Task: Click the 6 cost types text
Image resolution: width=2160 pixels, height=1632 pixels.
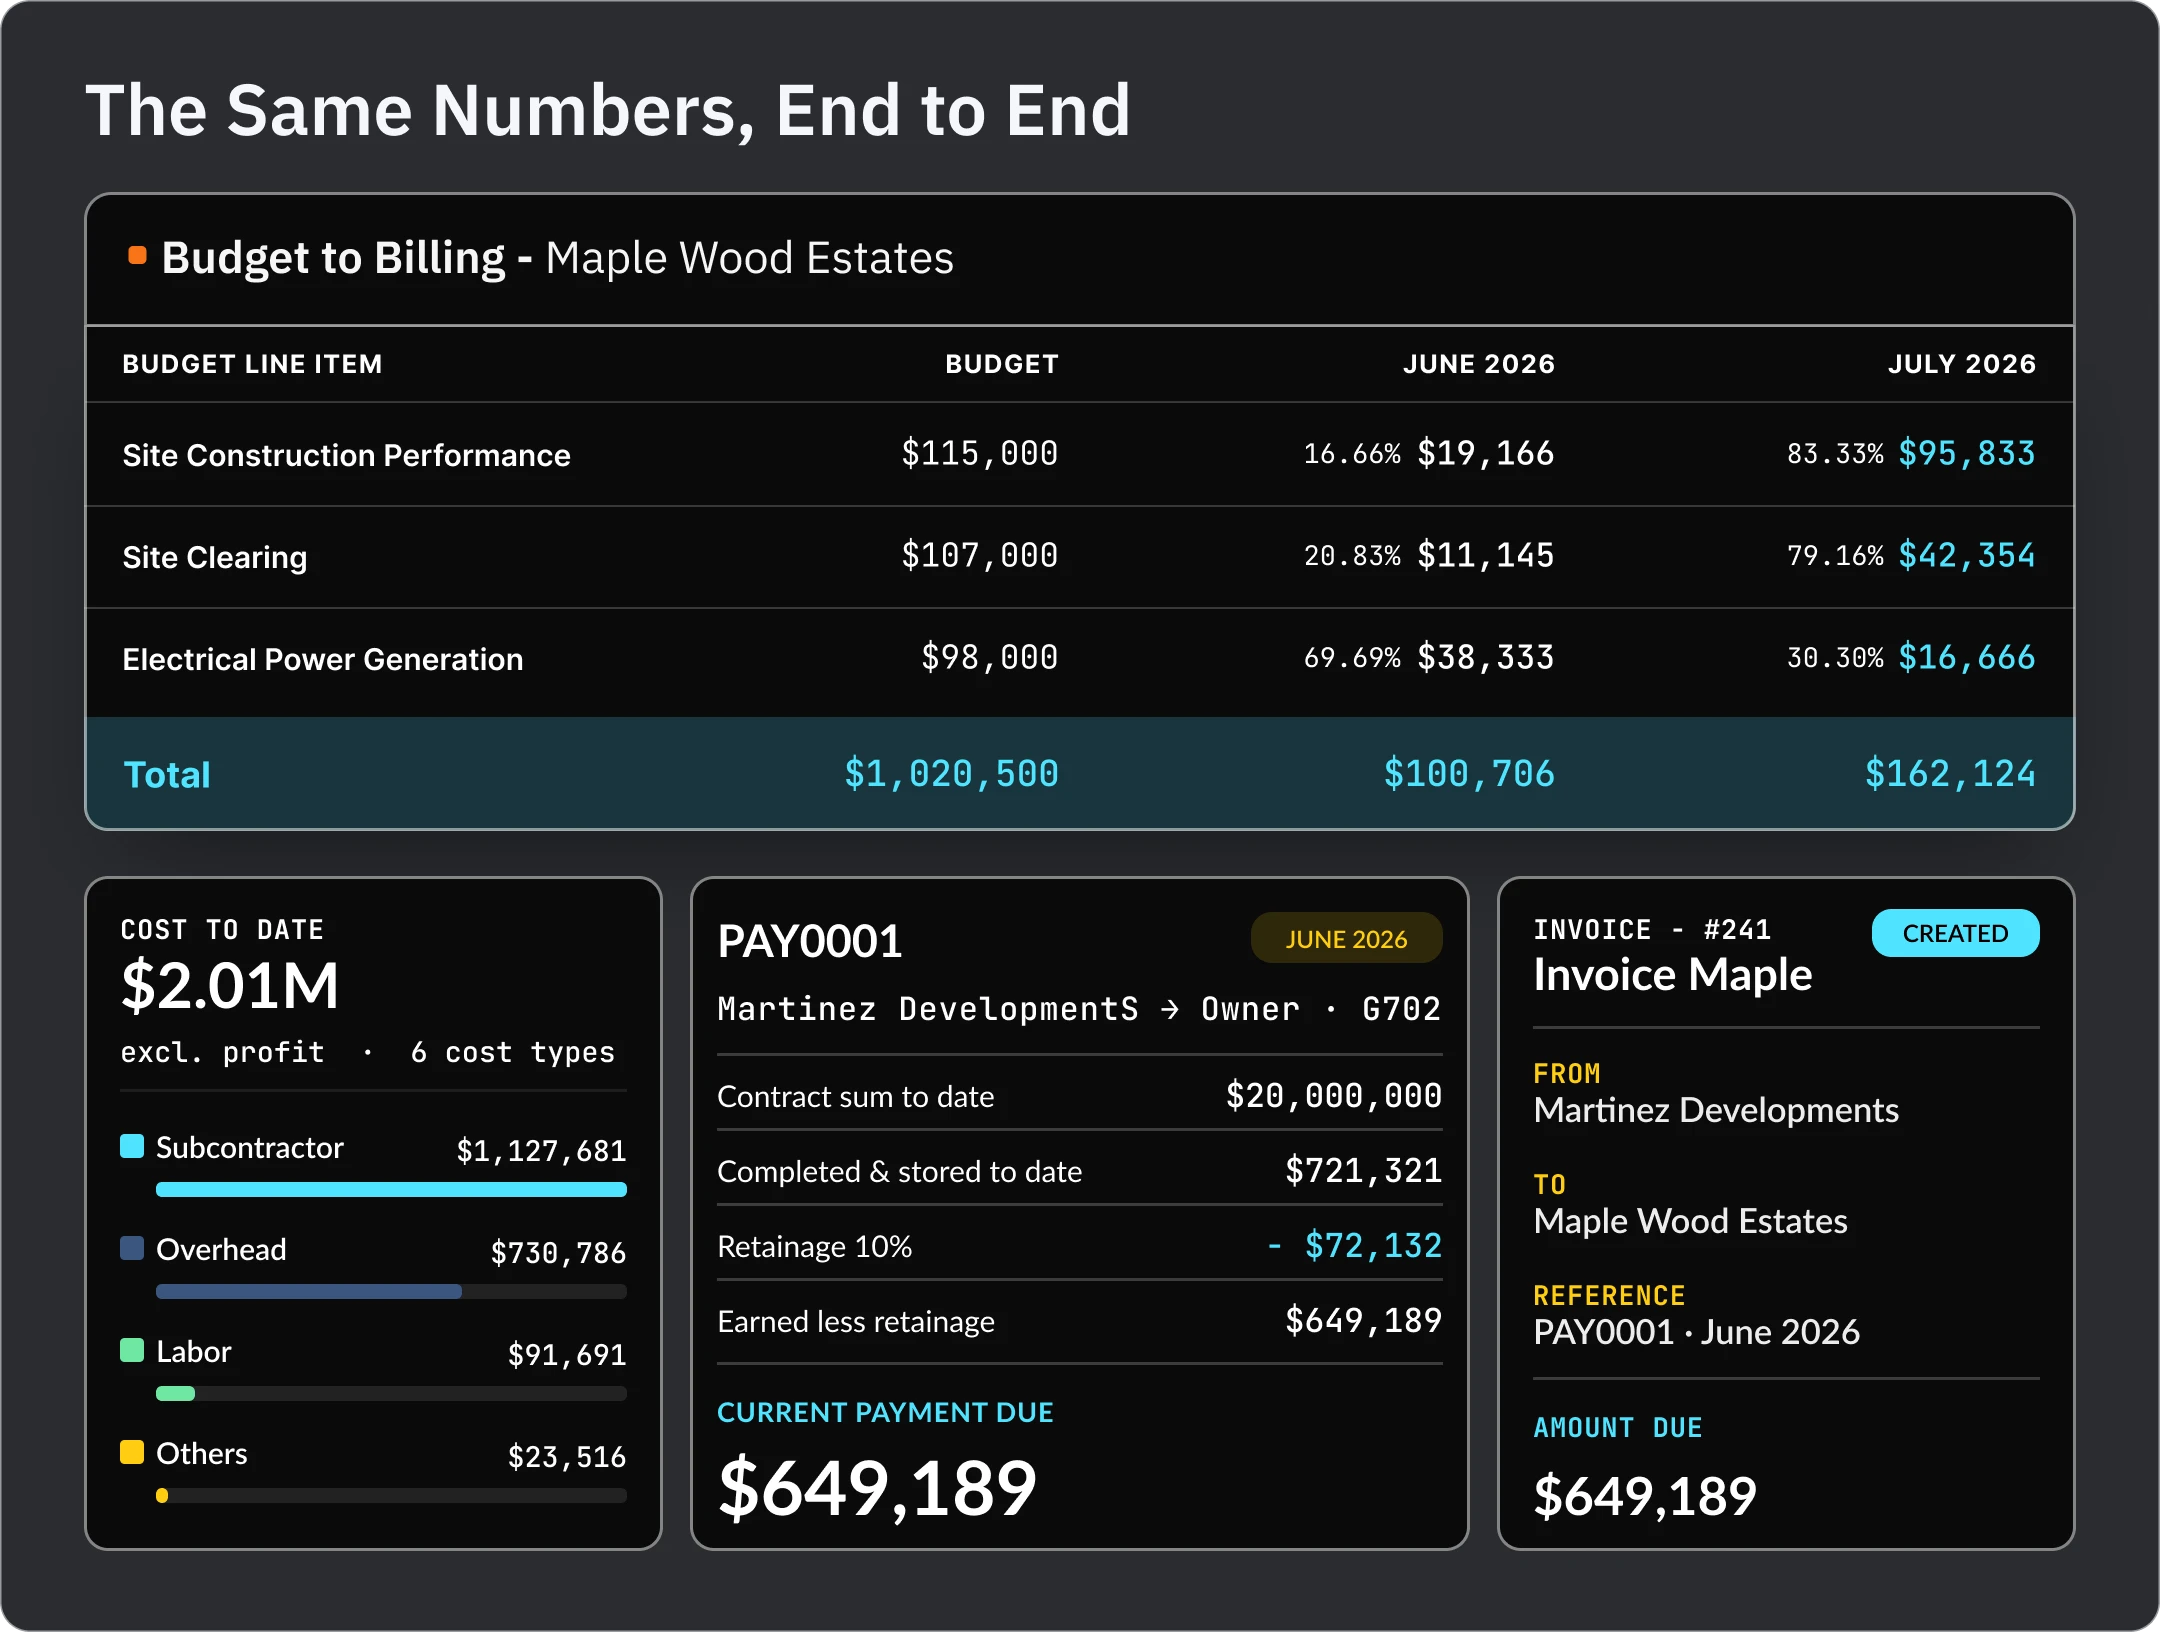Action: (512, 1053)
